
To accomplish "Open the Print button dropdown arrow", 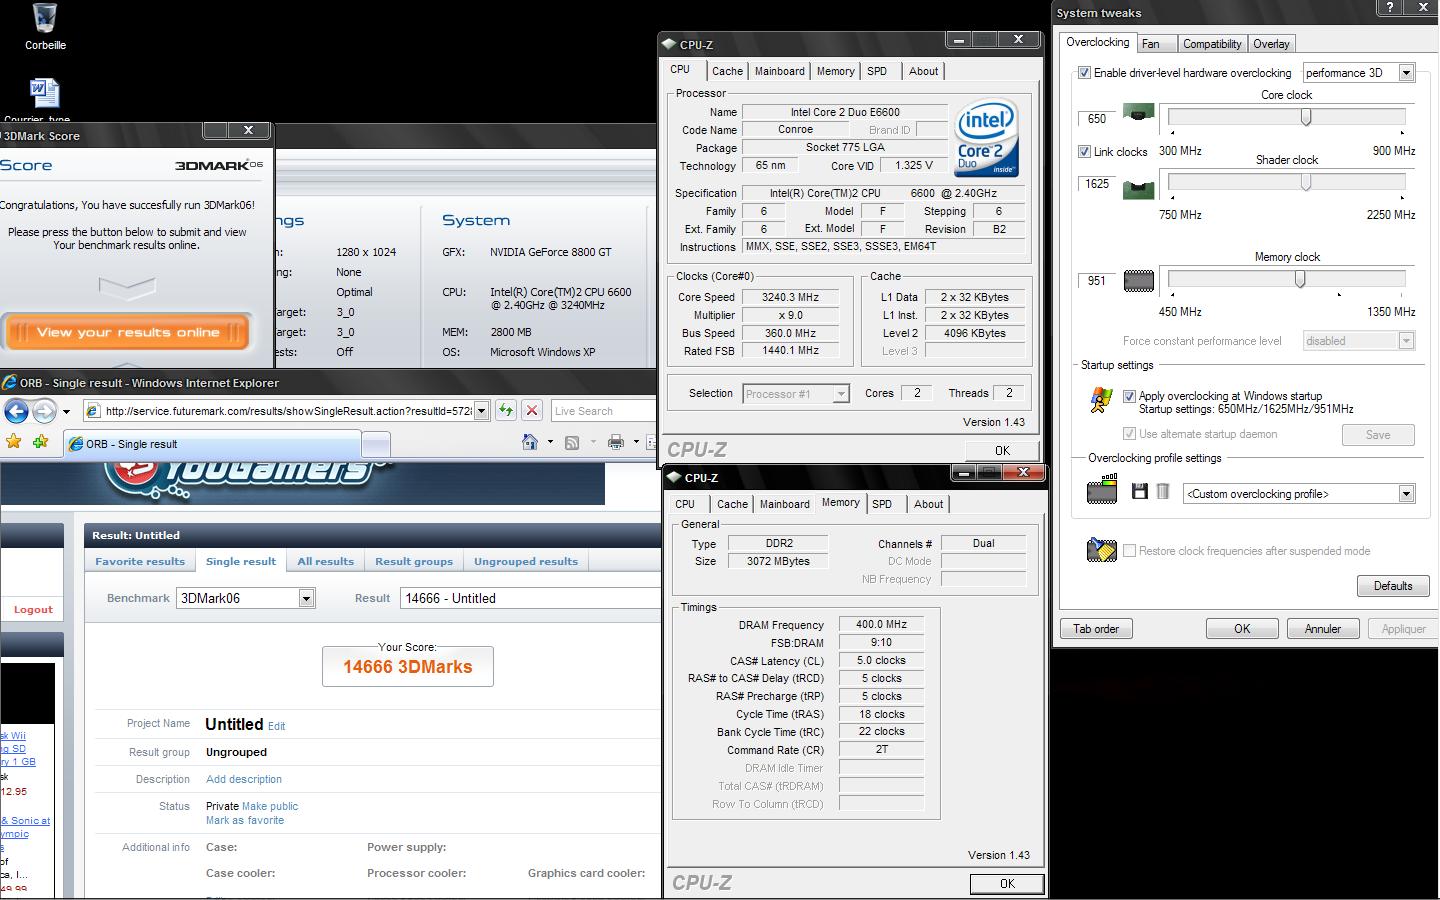I will tap(636, 442).
